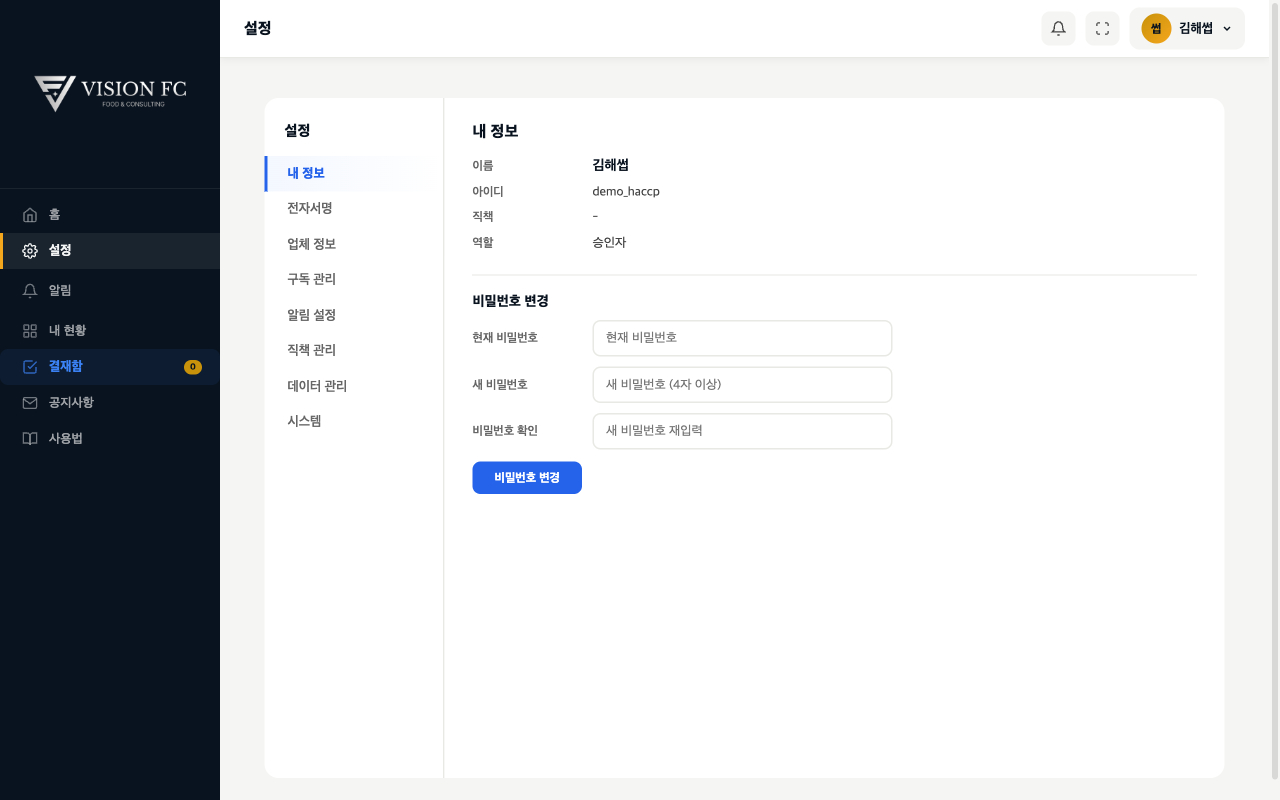Switch to the 구독 관리 settings tab

(354, 279)
